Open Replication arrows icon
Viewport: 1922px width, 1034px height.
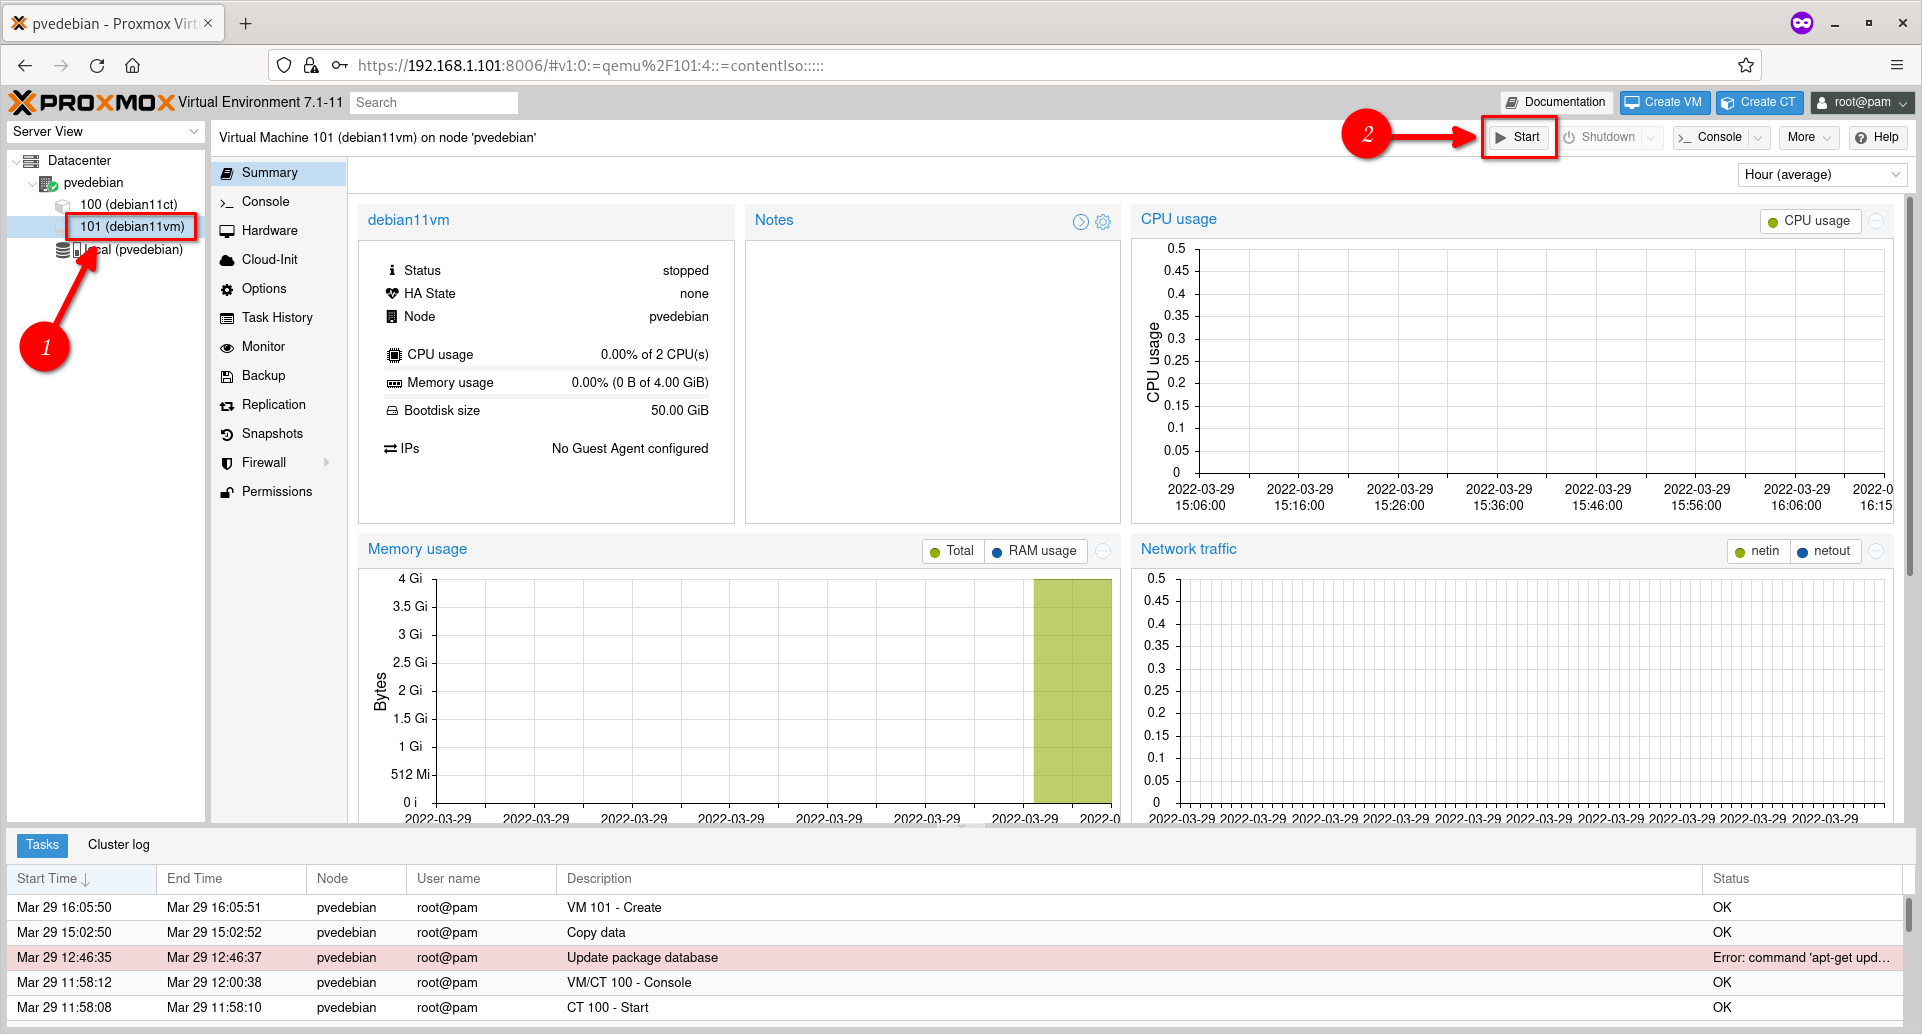[227, 405]
